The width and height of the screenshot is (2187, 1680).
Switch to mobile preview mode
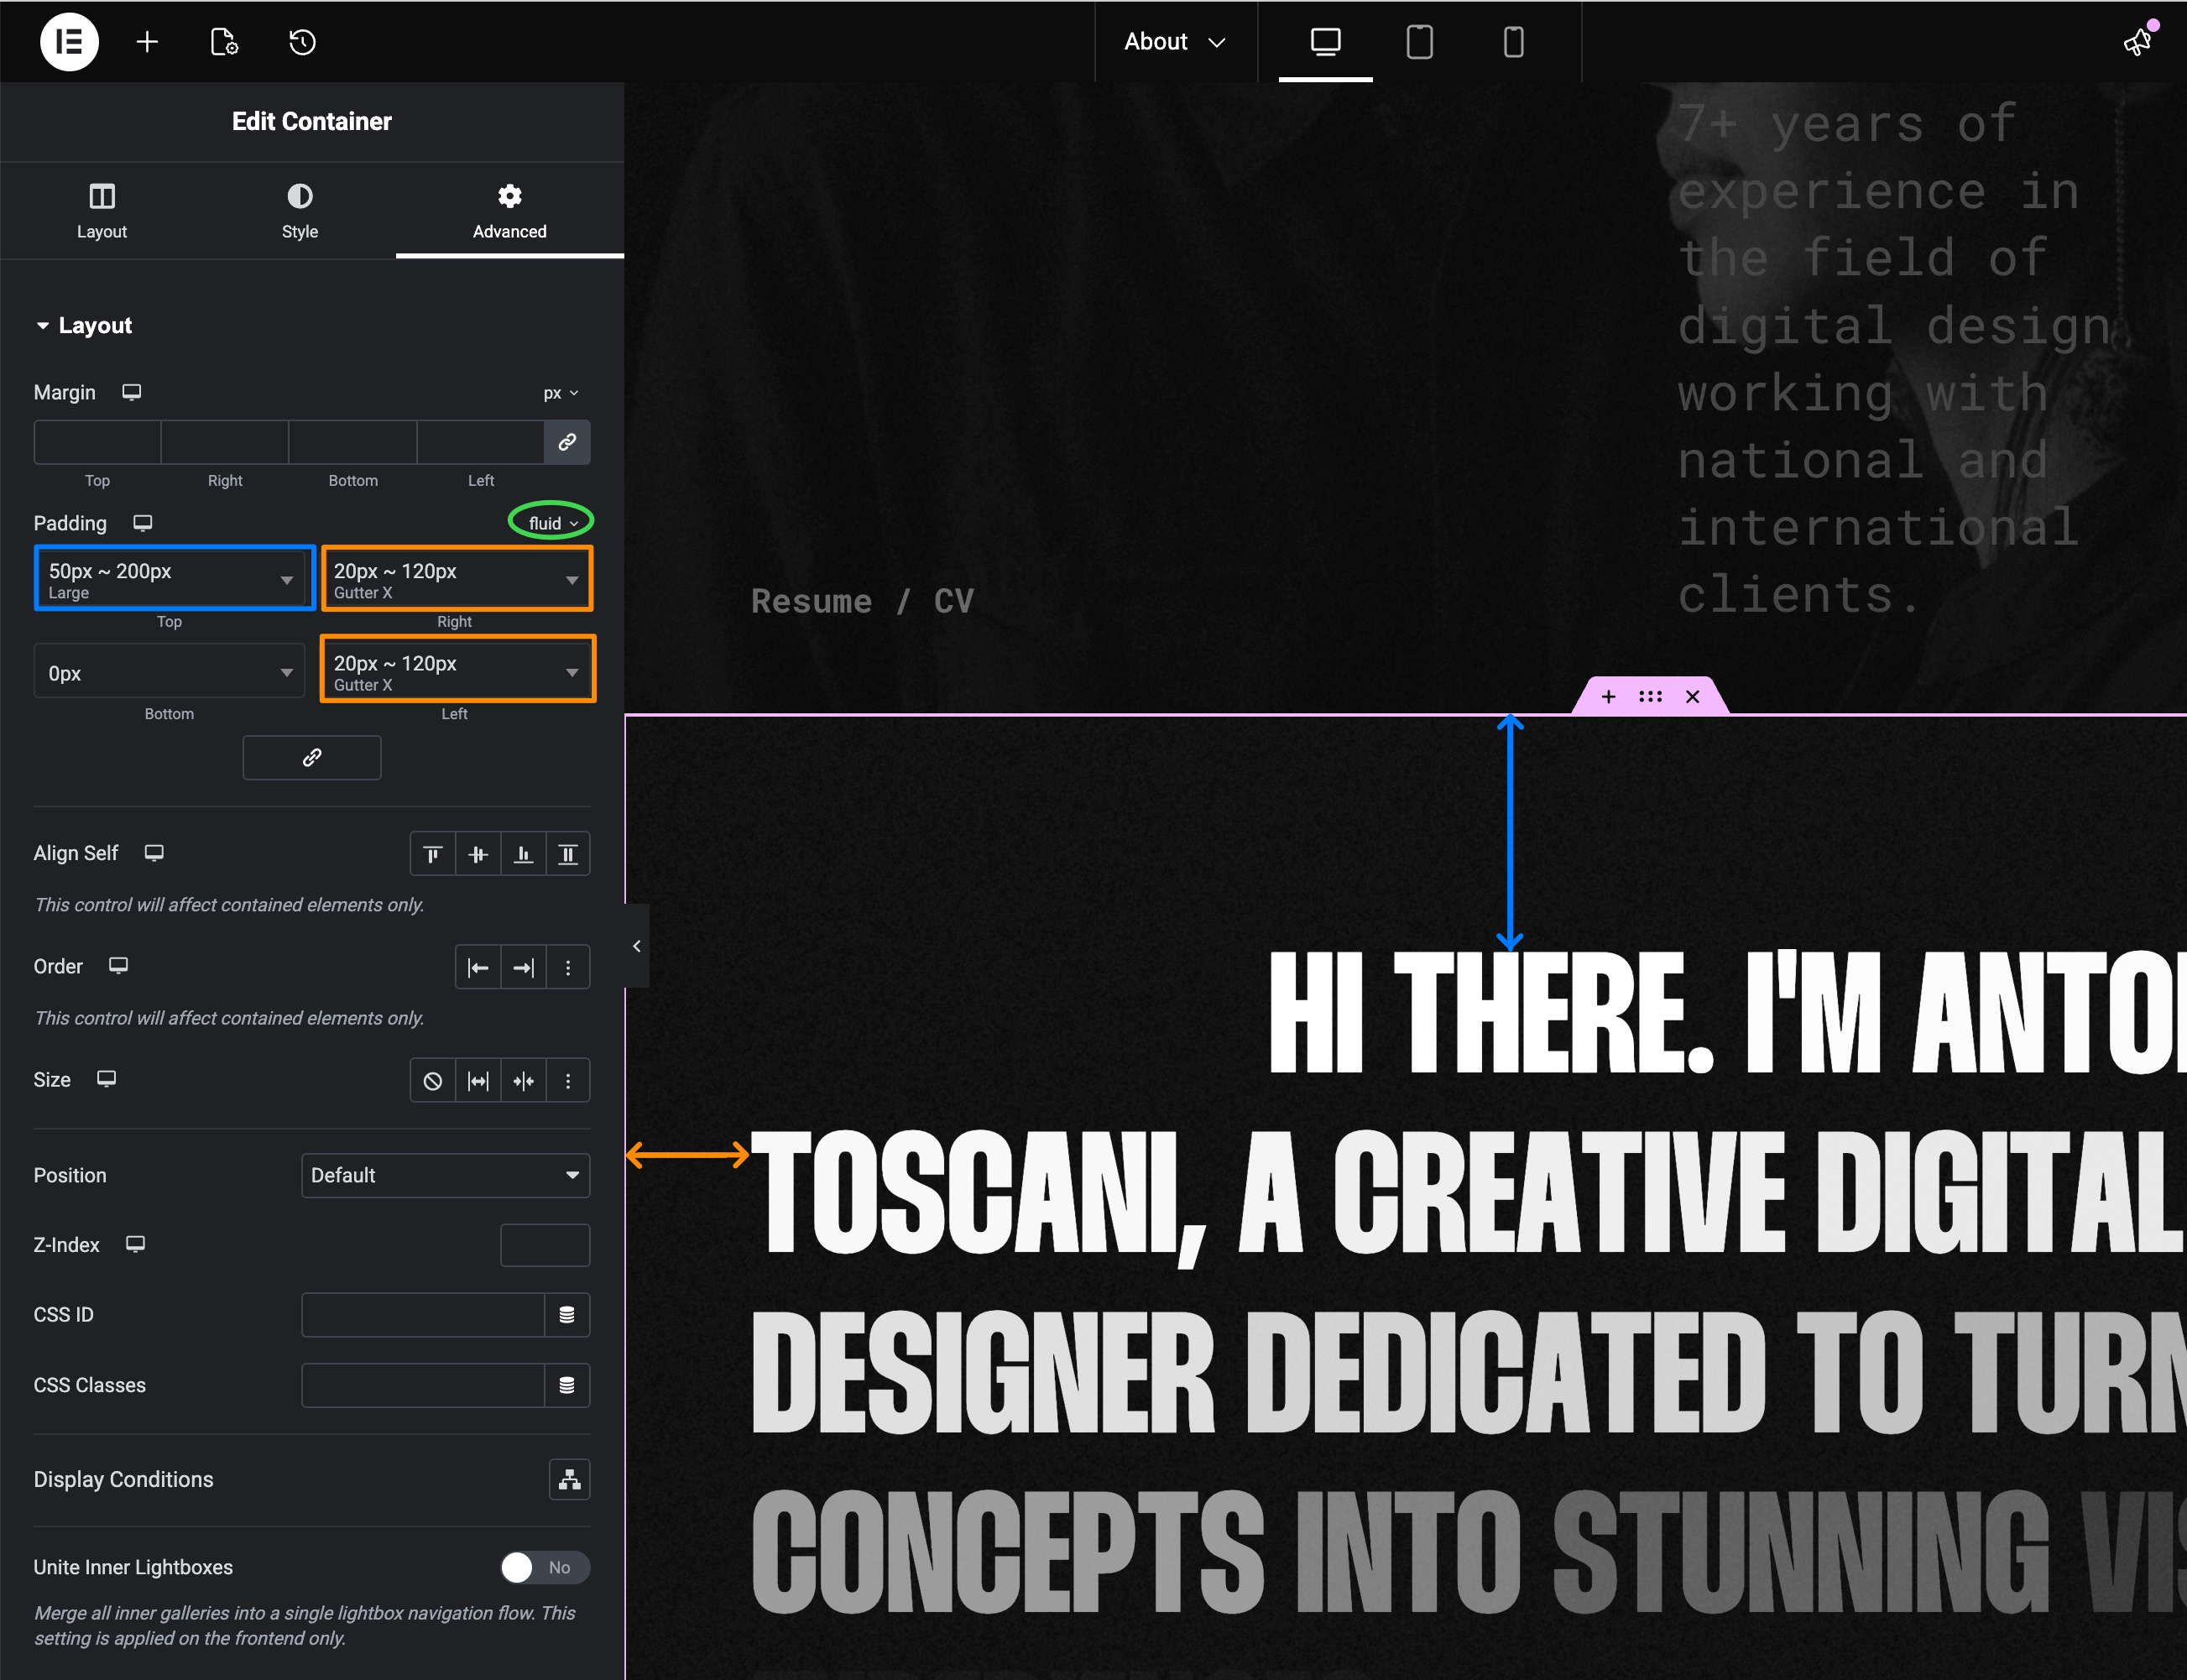1513,42
